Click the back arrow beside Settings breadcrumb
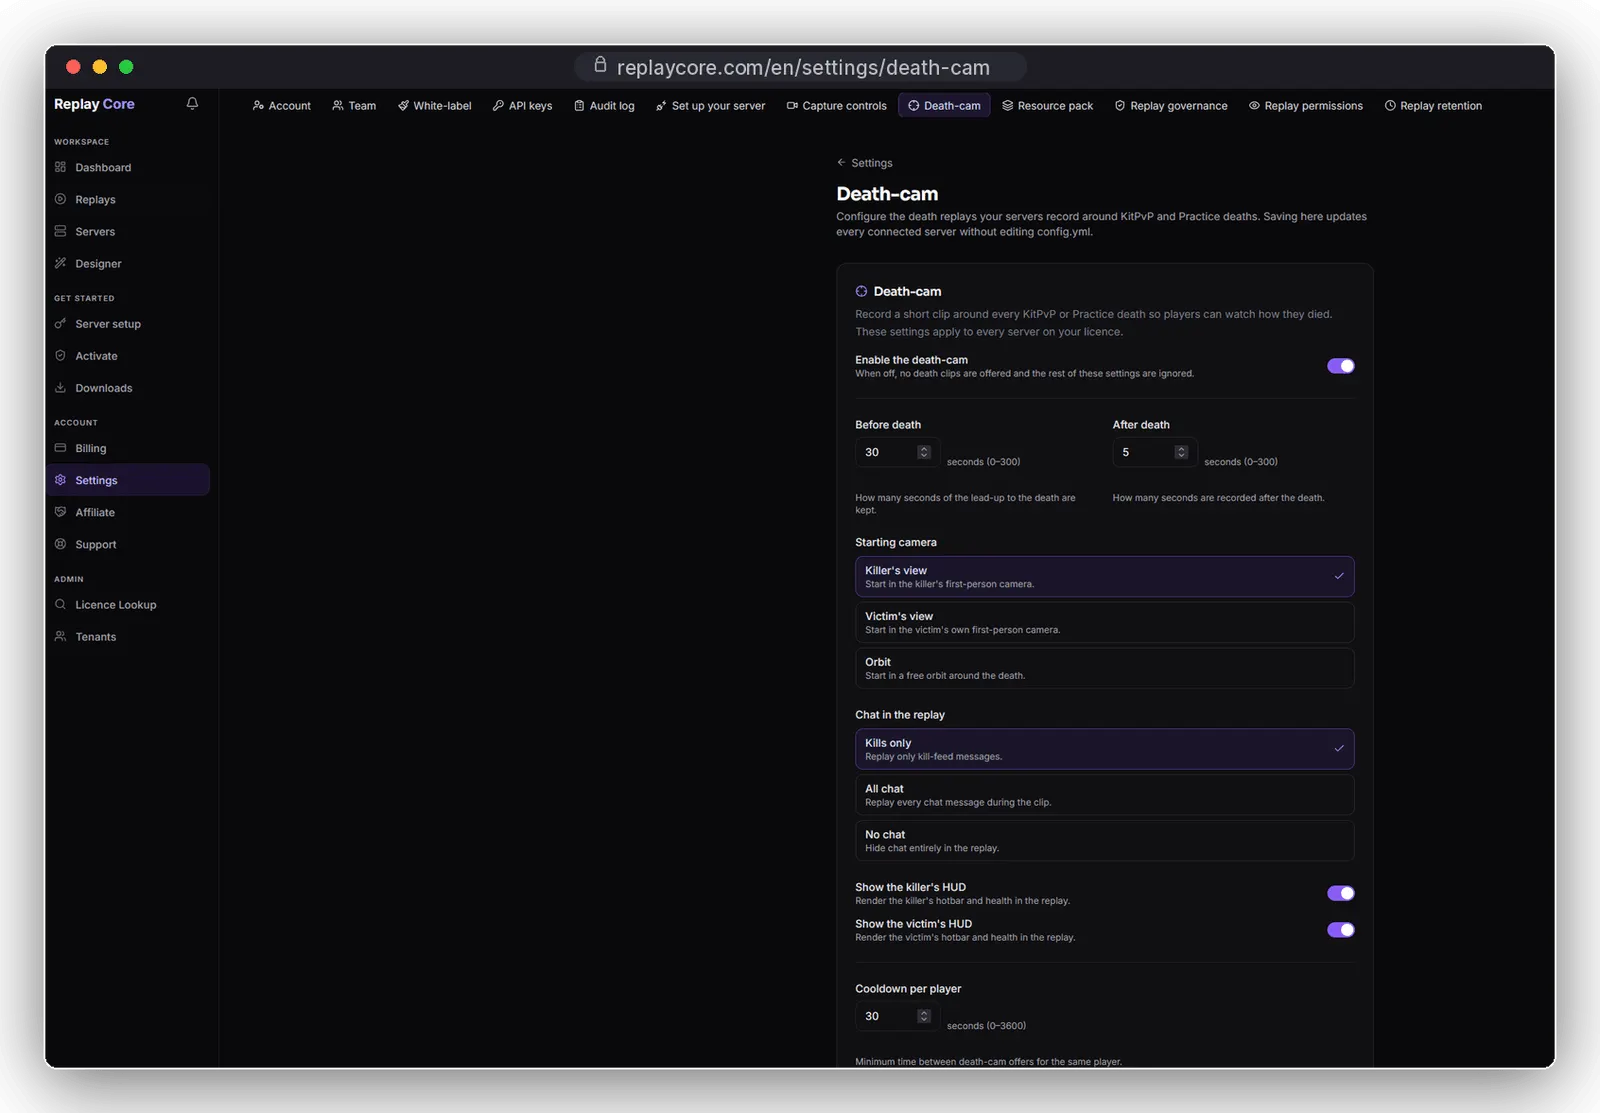 [x=841, y=162]
